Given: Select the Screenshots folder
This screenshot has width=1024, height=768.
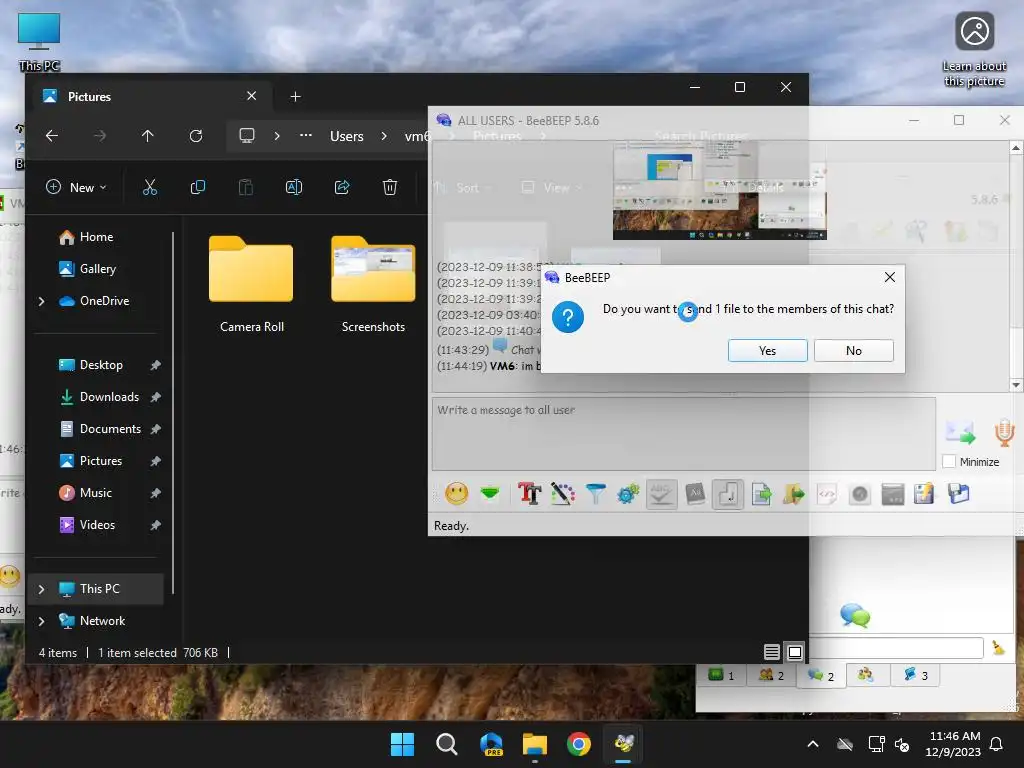Looking at the screenshot, I should (x=373, y=284).
